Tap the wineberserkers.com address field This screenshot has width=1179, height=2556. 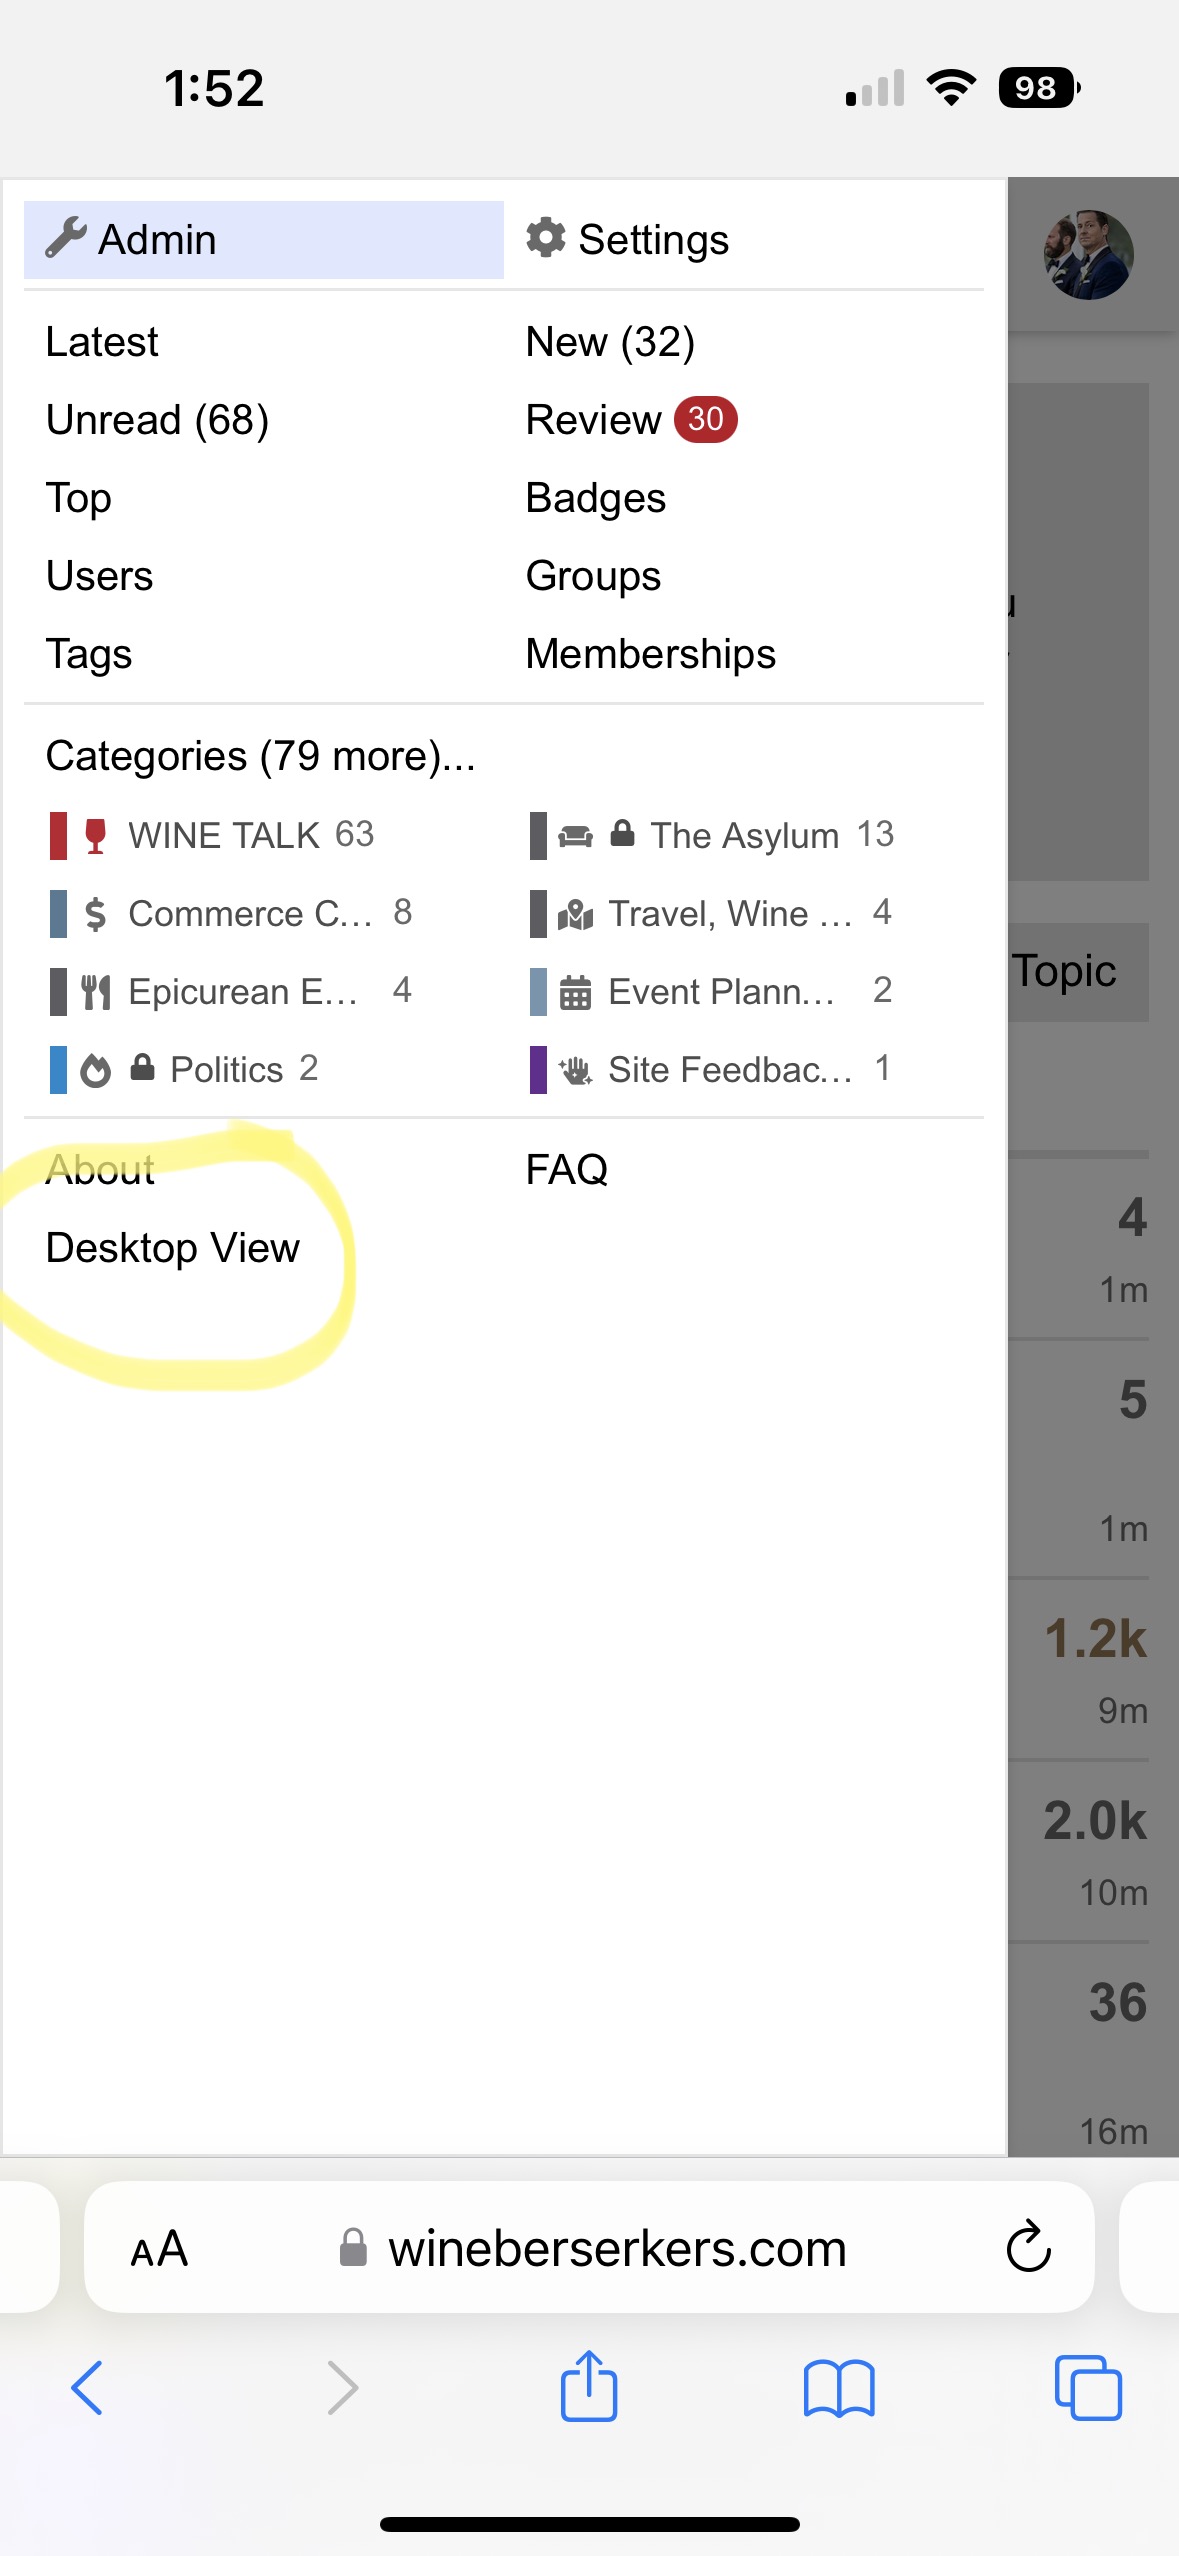[616, 2250]
